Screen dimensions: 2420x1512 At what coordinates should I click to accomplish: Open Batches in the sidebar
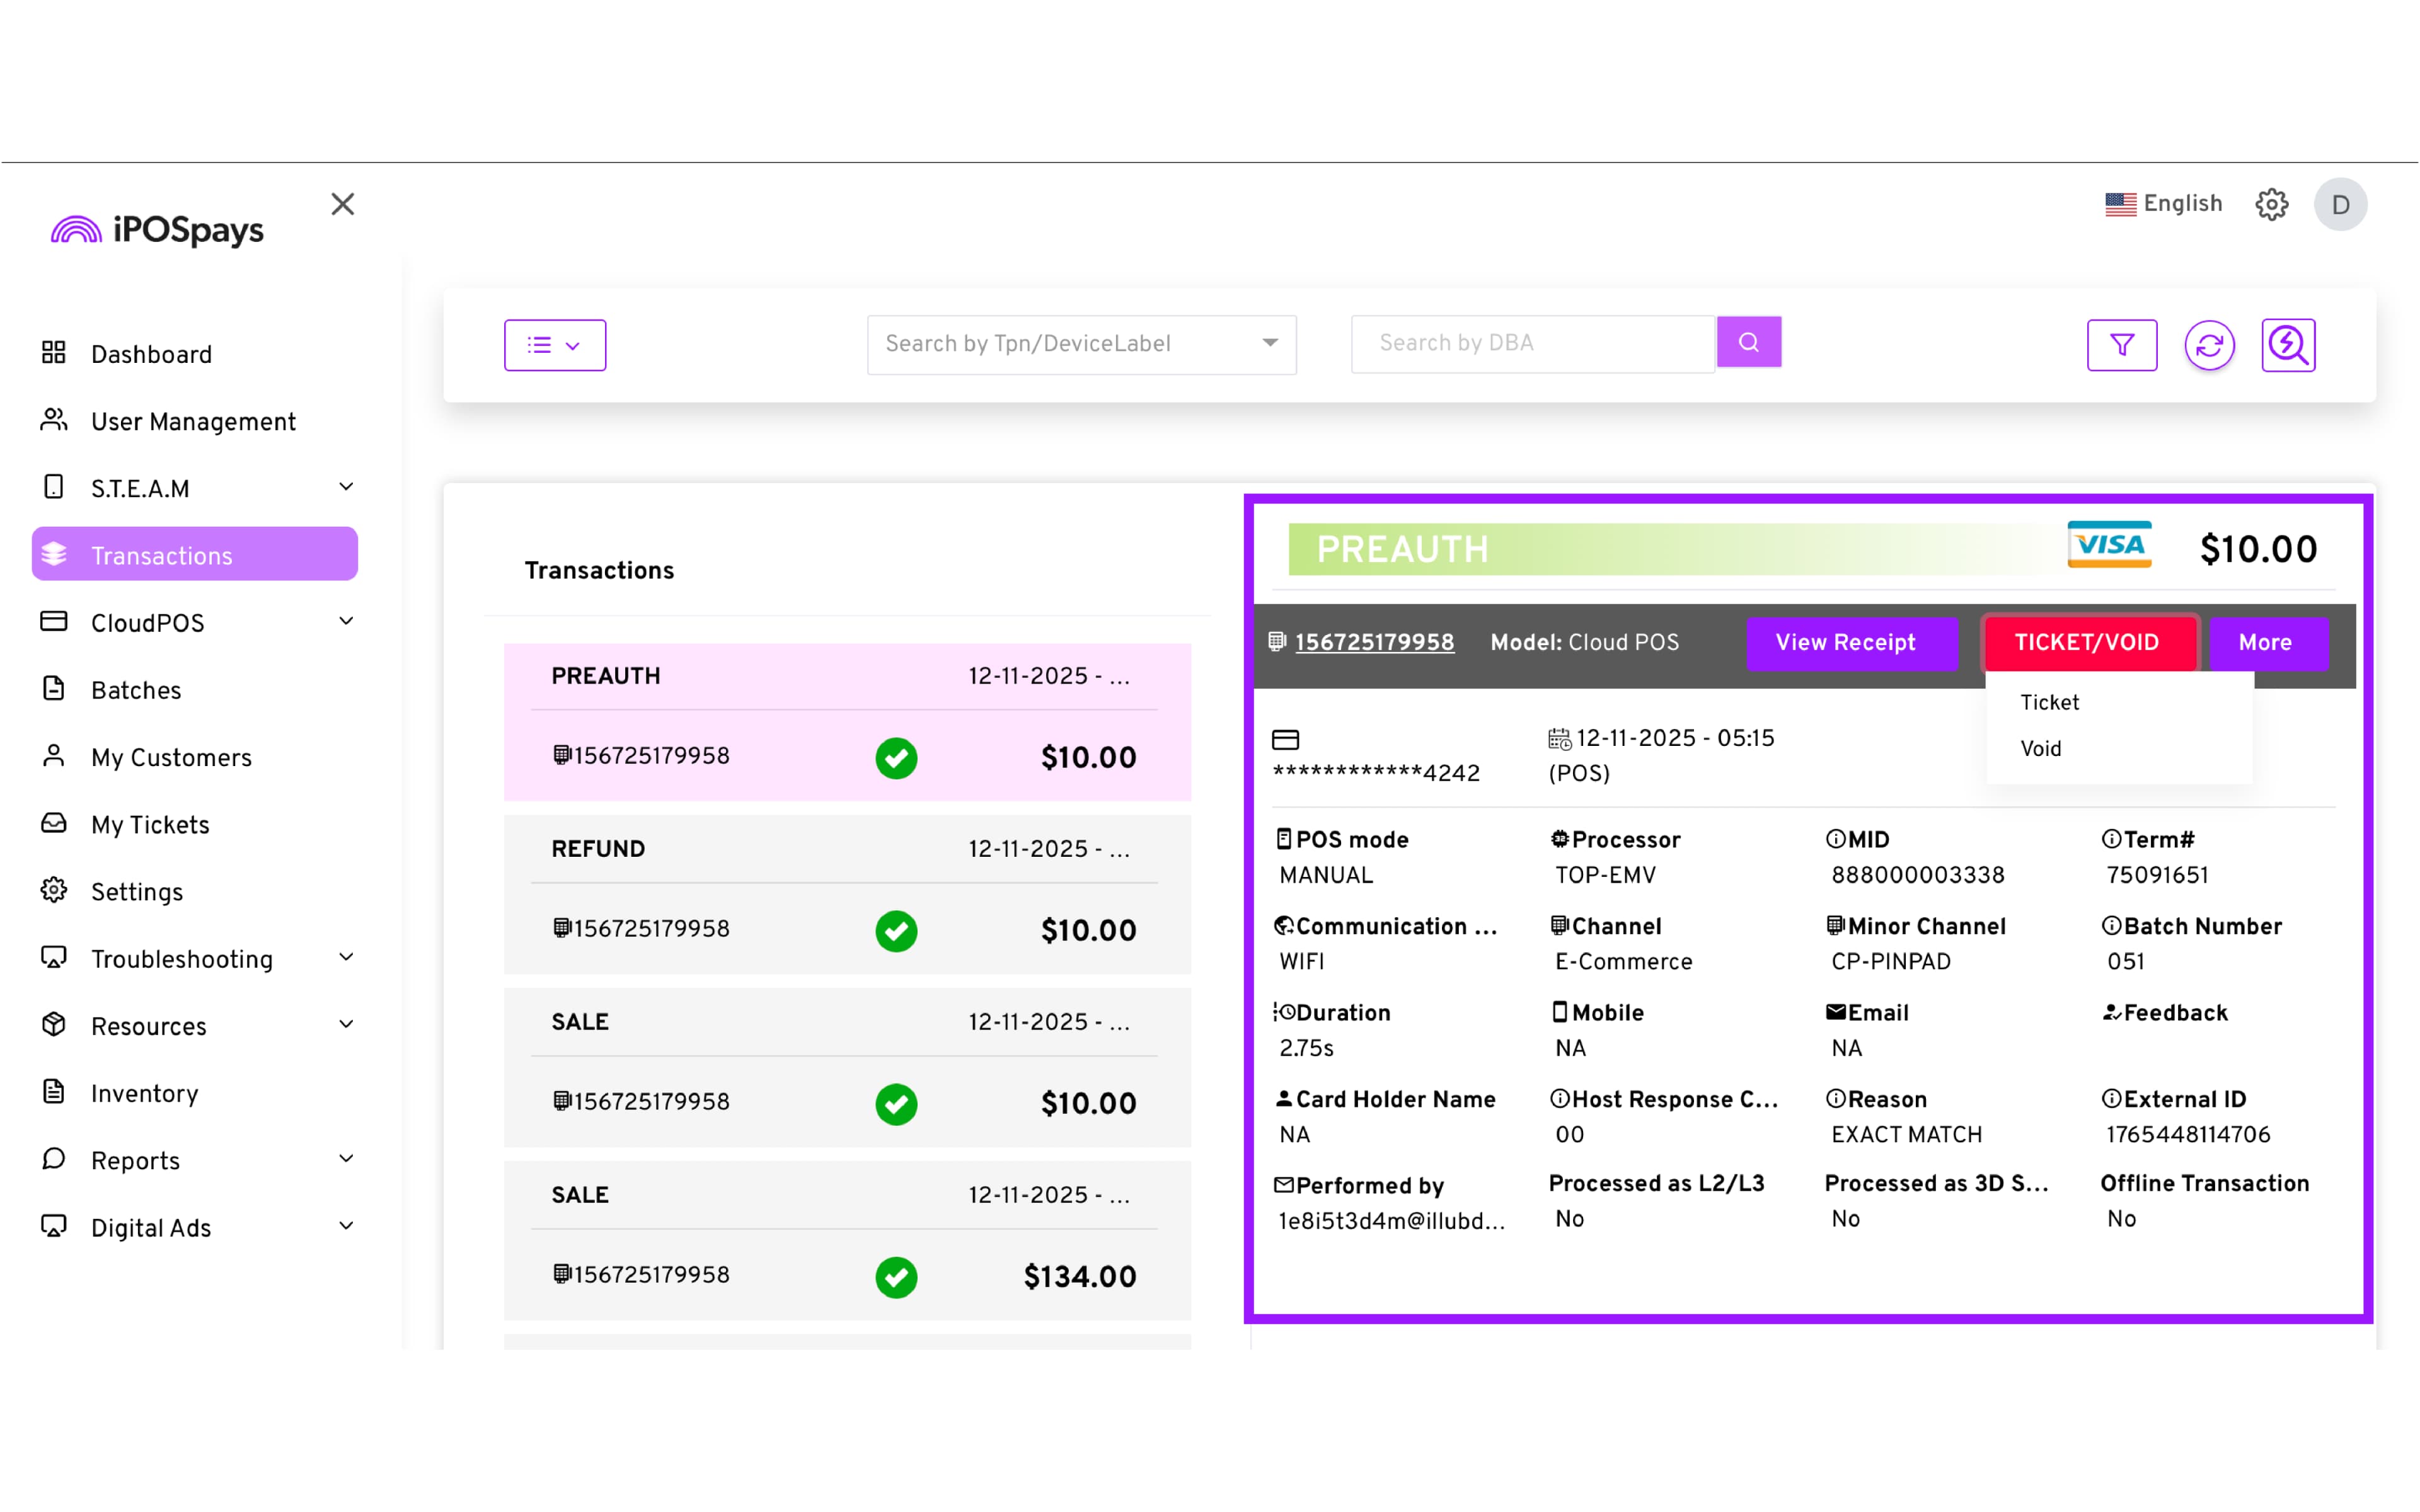point(136,690)
